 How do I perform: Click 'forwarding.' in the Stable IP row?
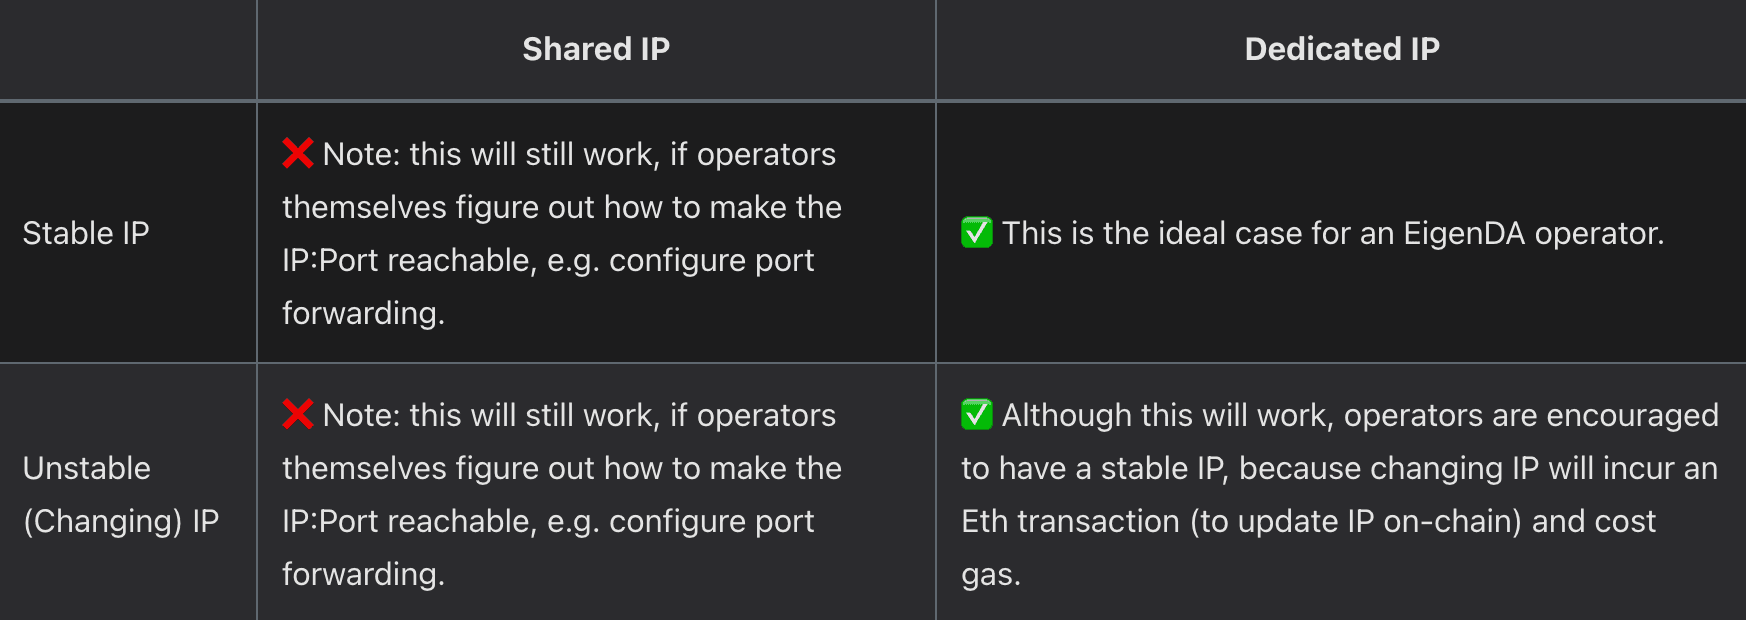[363, 313]
